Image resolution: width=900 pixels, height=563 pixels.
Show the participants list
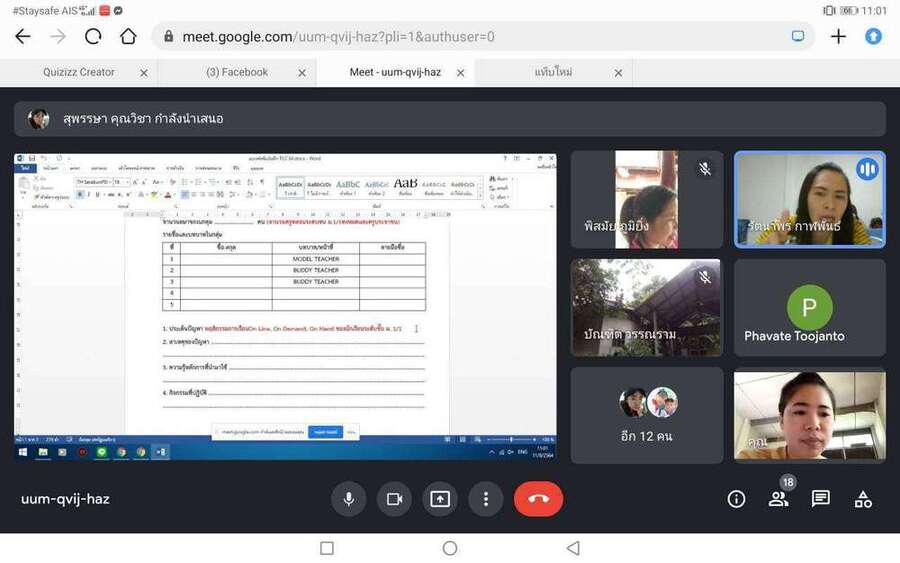[778, 499]
